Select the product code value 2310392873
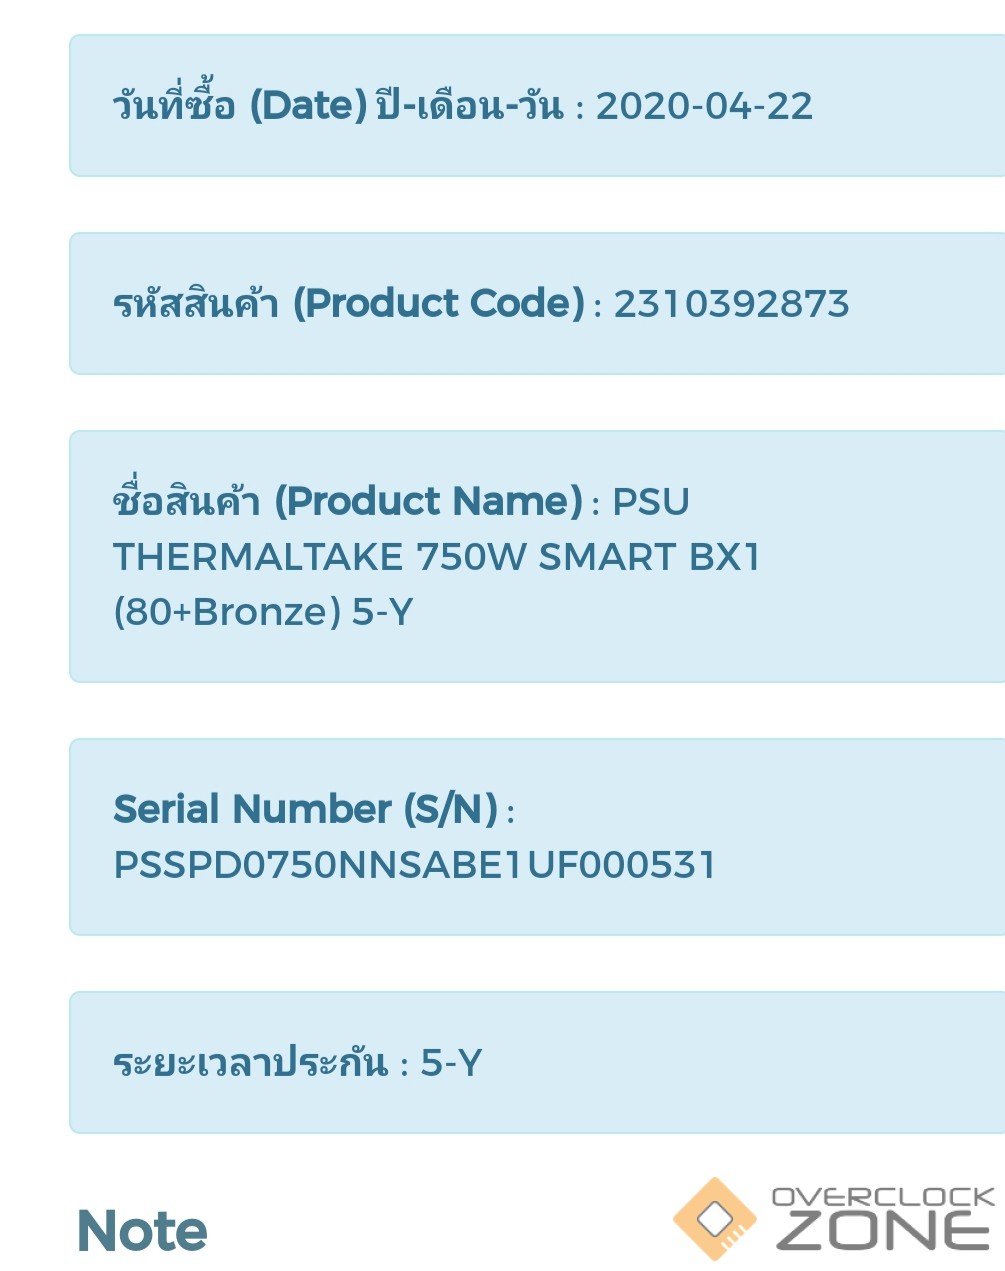 pyautogui.click(x=731, y=304)
